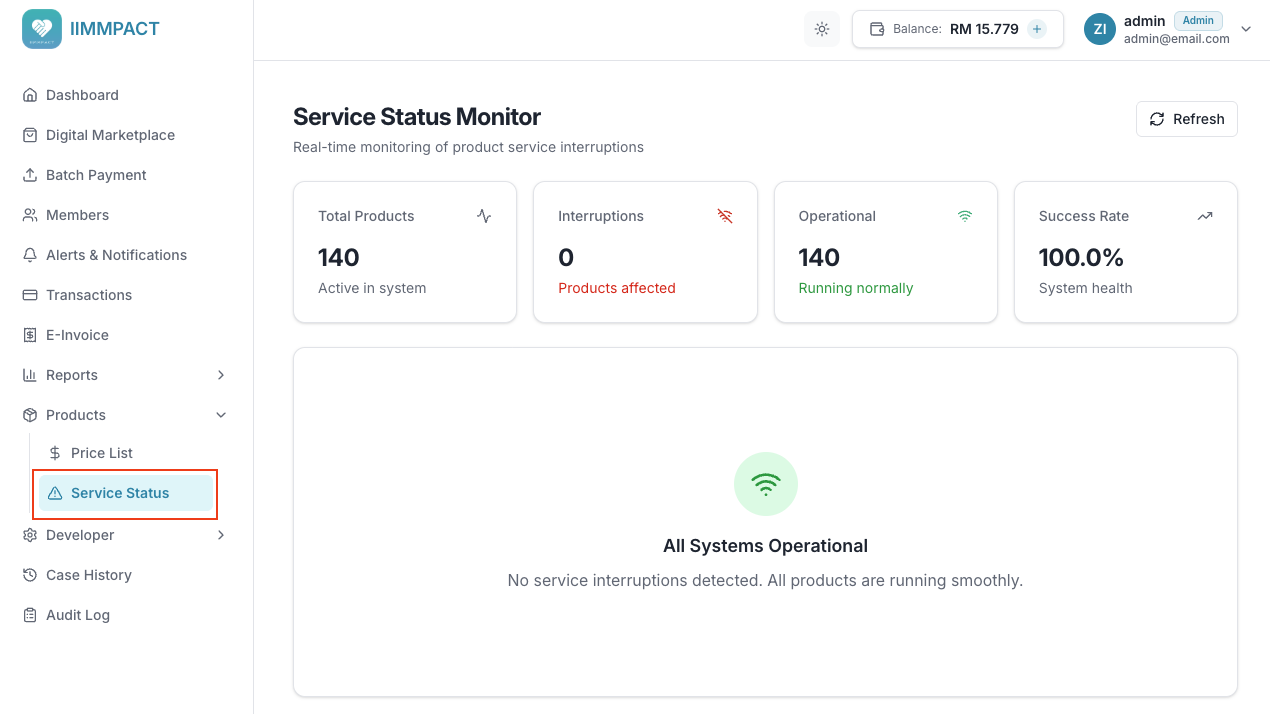1270x714 pixels.
Task: Select the Digital Marketplace icon
Action: point(30,134)
